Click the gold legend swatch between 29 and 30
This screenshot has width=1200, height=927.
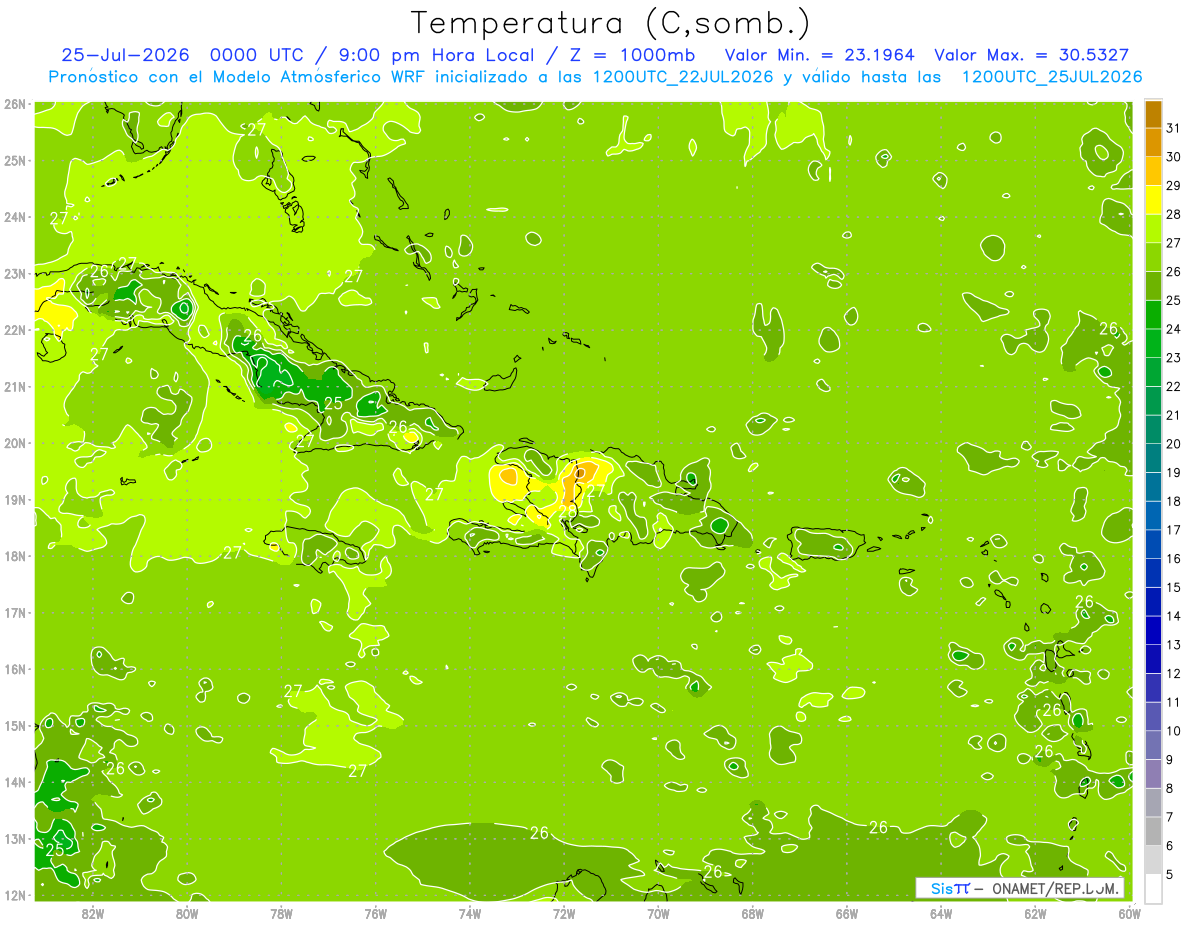1153,171
